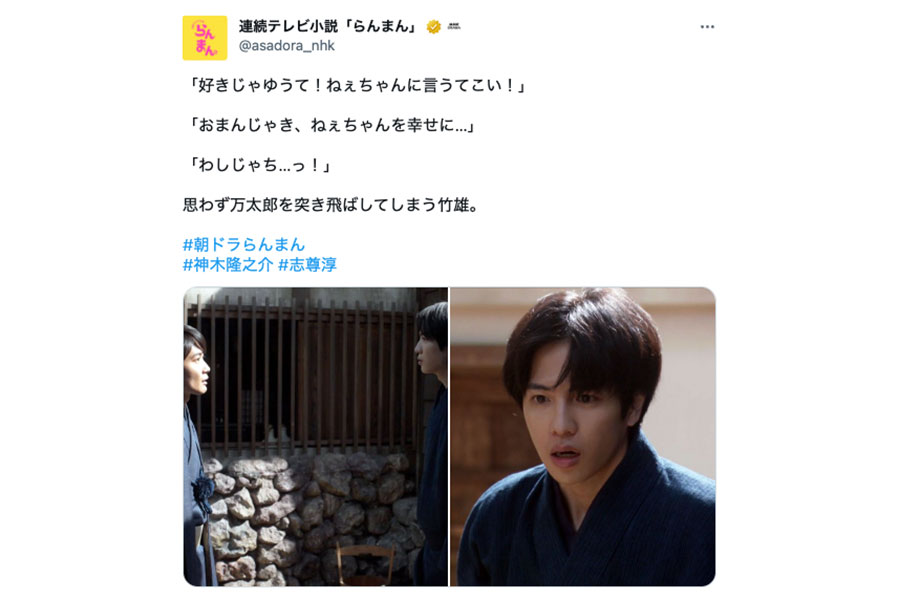Screen dimensions: 900x600
Task: Click the tweet line starting 「おまんじゃき、
Action: coord(331,125)
